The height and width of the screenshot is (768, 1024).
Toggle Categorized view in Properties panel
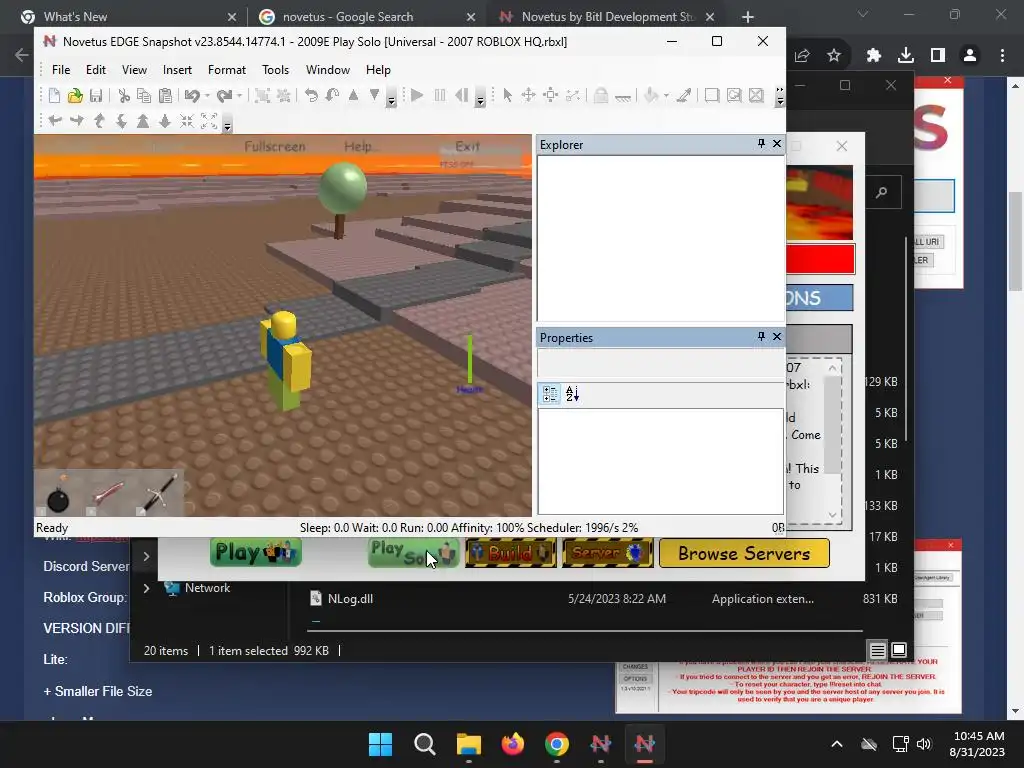[550, 394]
